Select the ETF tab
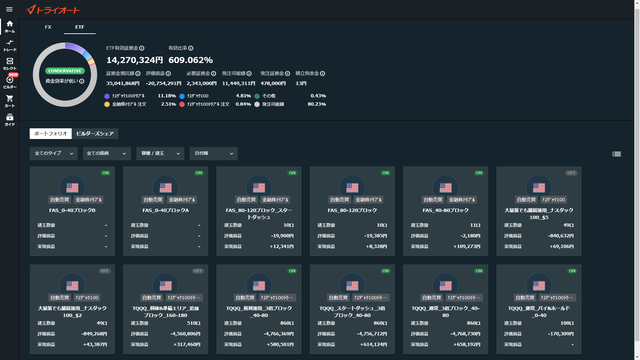Screen dimensions: 640x360 [x=80, y=27]
